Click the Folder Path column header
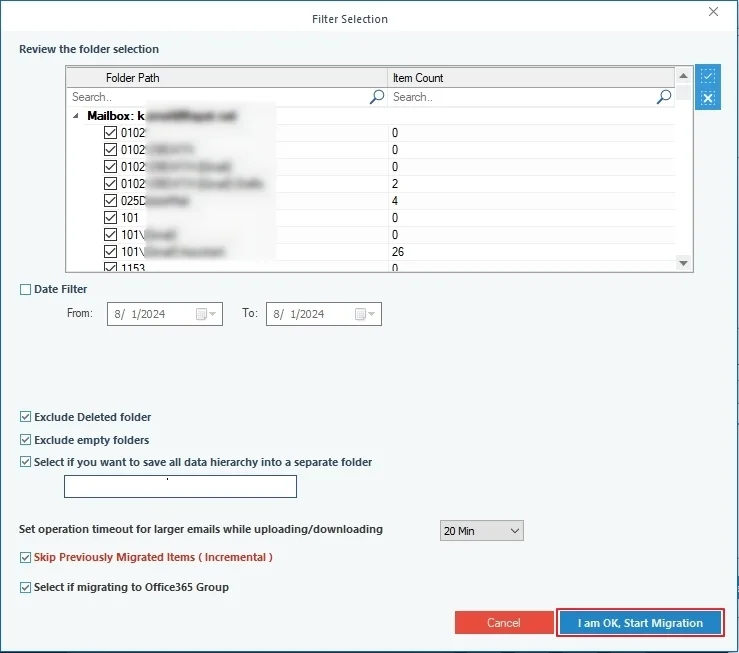The height and width of the screenshot is (653, 739). [x=227, y=78]
